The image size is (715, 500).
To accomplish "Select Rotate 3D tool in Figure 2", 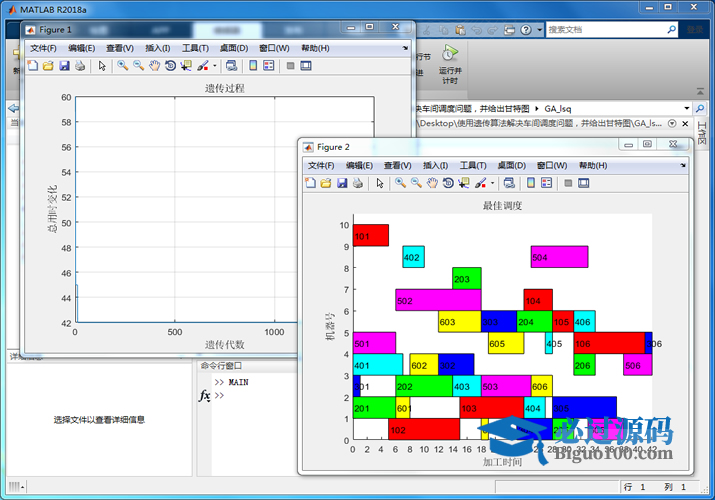I will (x=448, y=183).
